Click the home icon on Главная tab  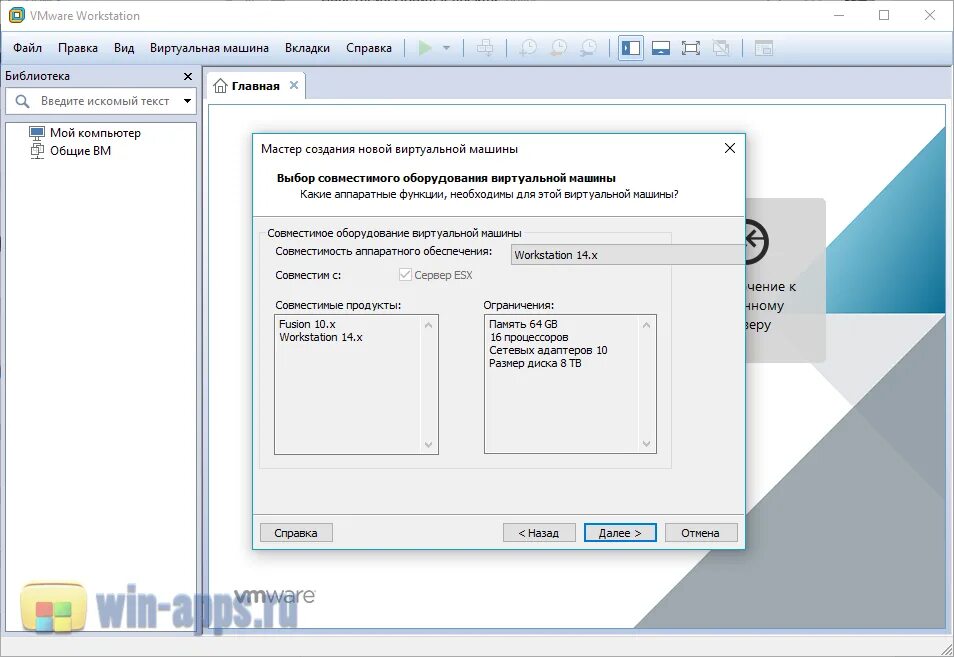[x=220, y=86]
